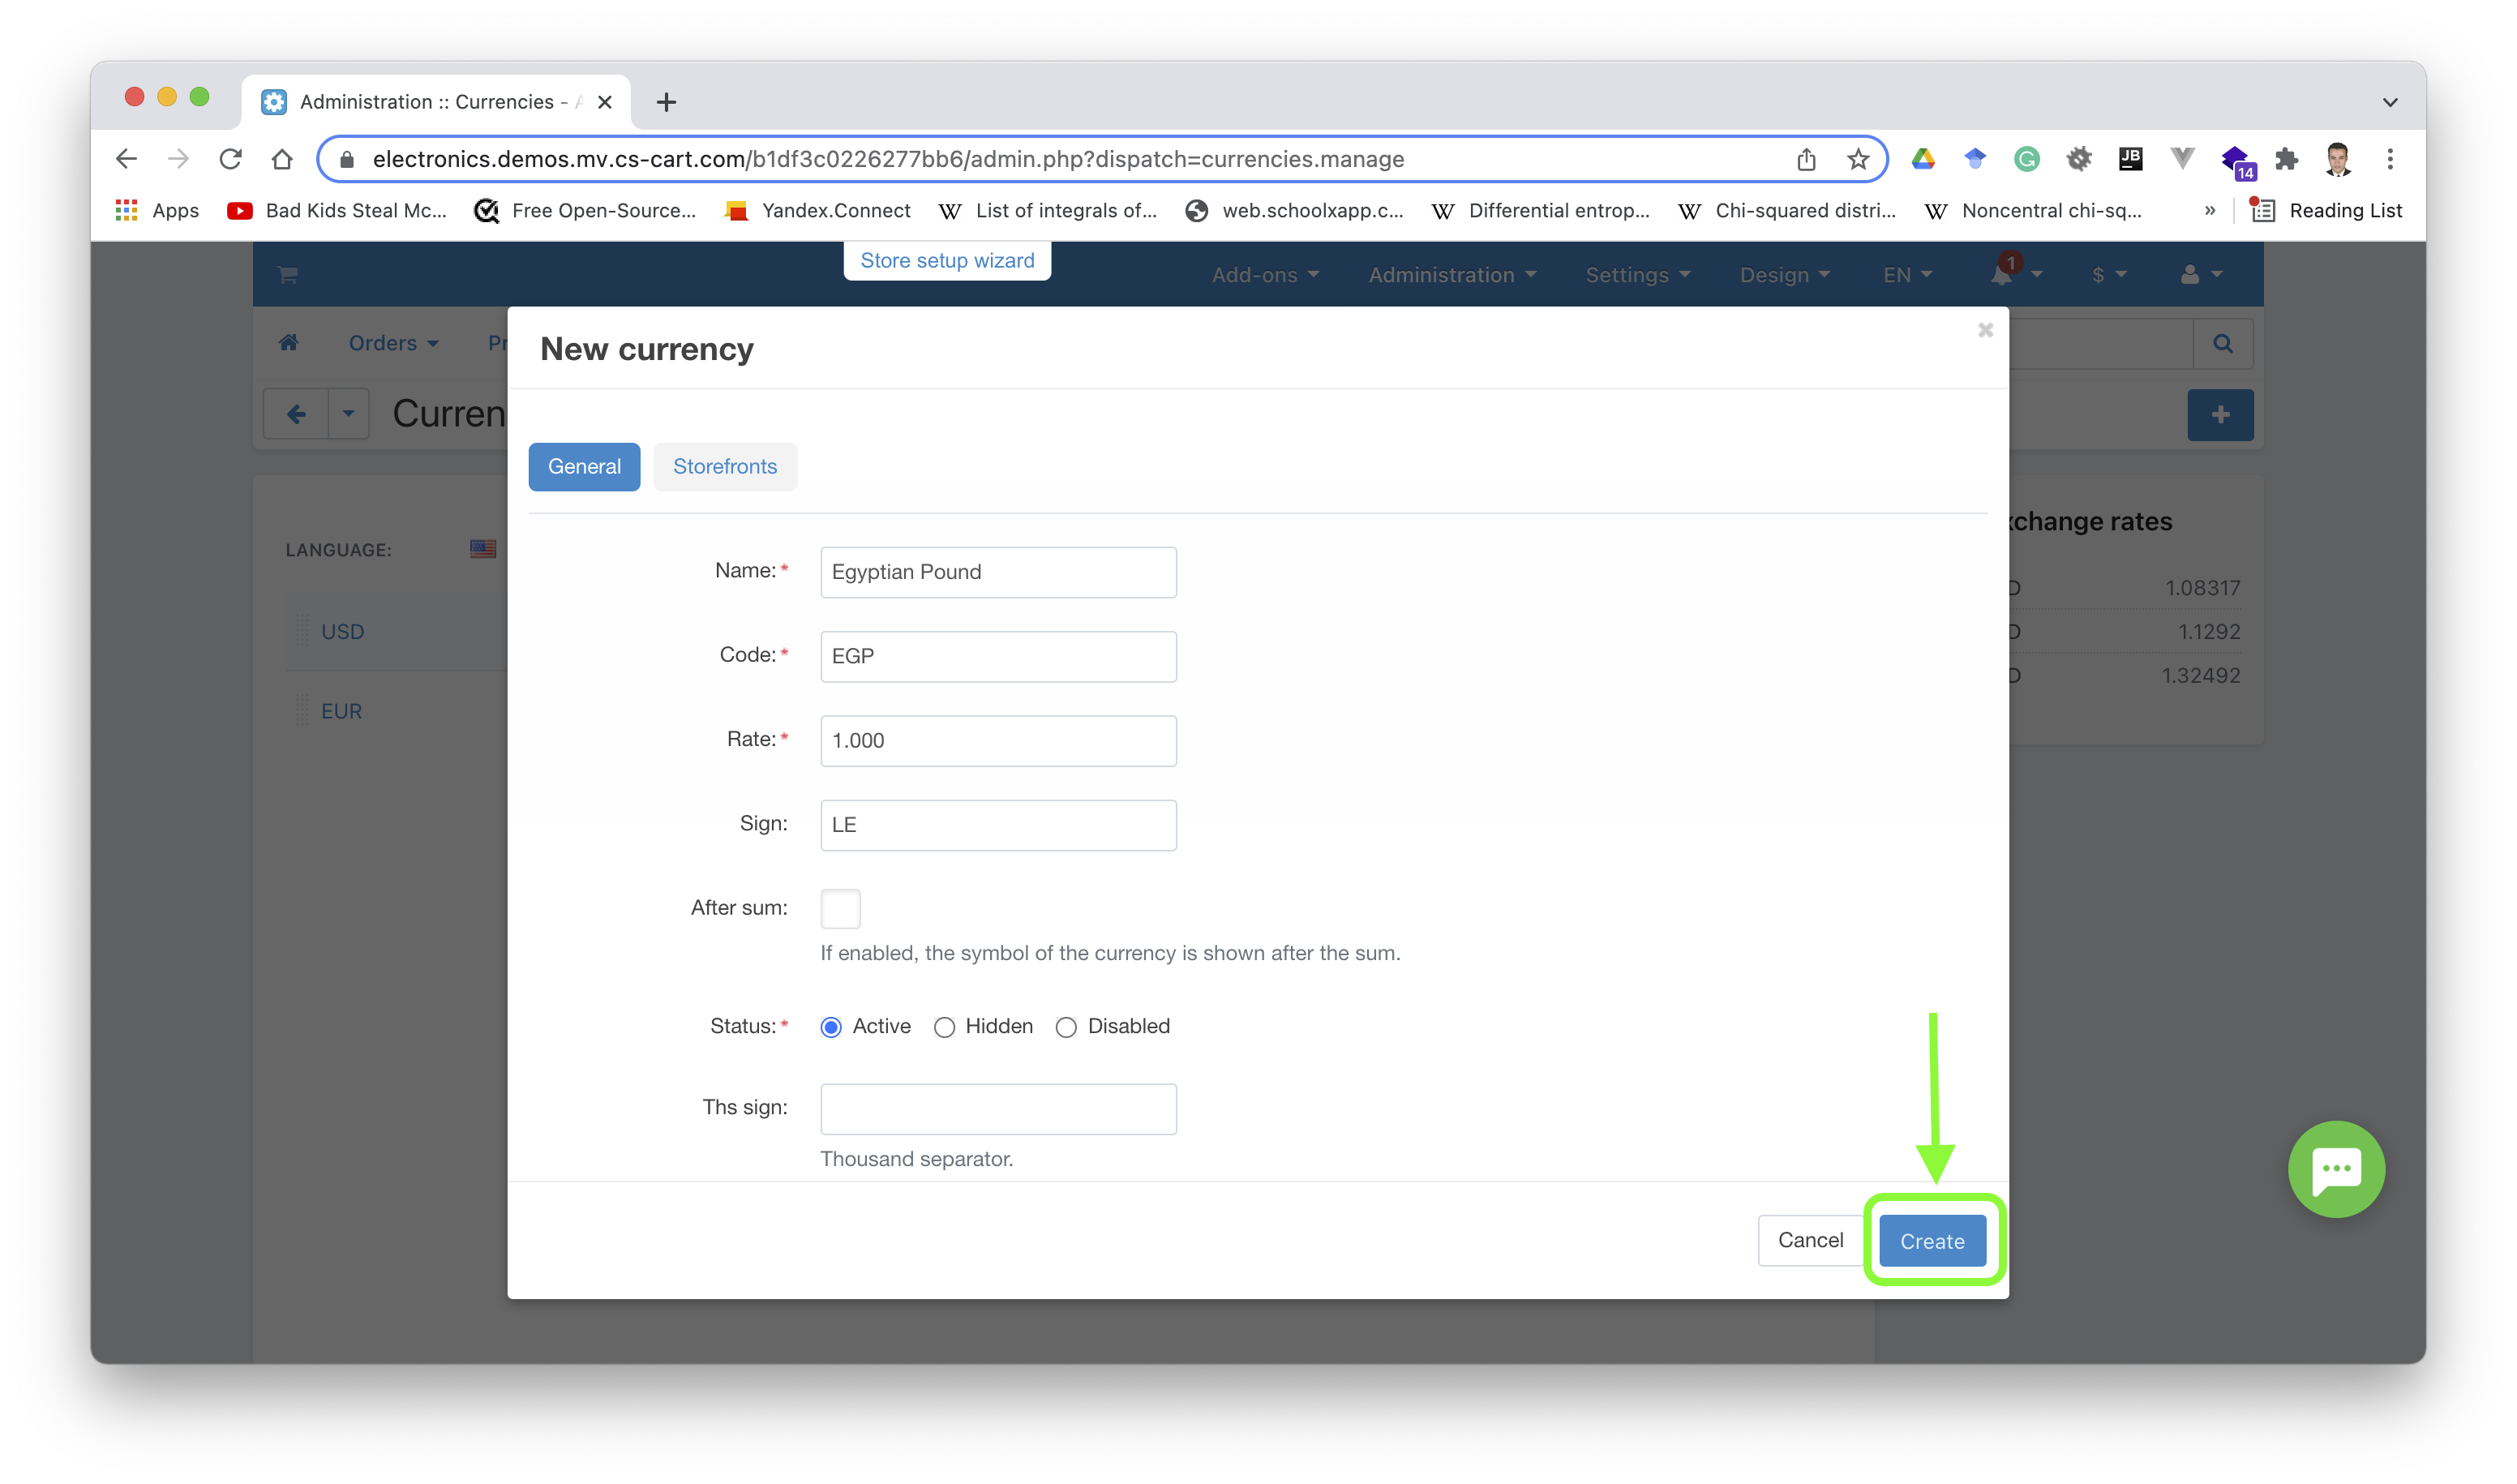Enable the After sum checkbox
Screen dimensions: 2517x1484
click(841, 907)
